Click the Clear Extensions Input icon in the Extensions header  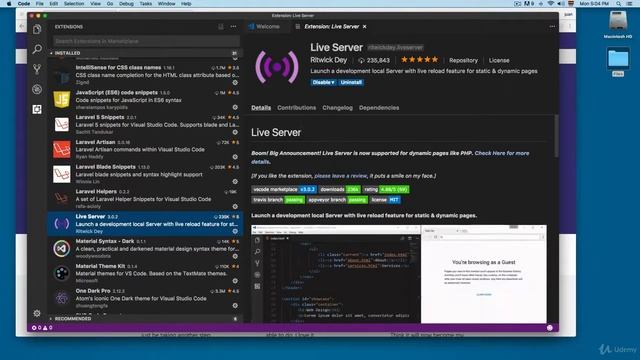tap(221, 27)
